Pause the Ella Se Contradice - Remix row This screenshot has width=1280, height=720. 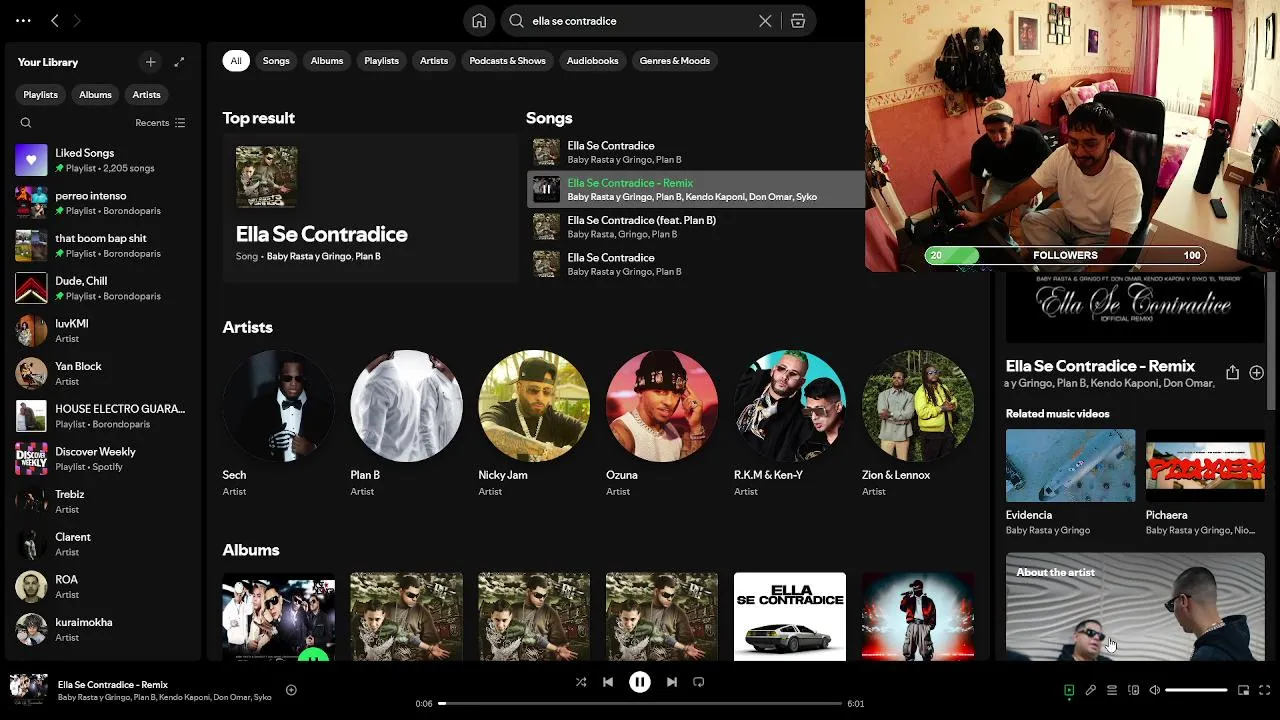click(x=546, y=189)
